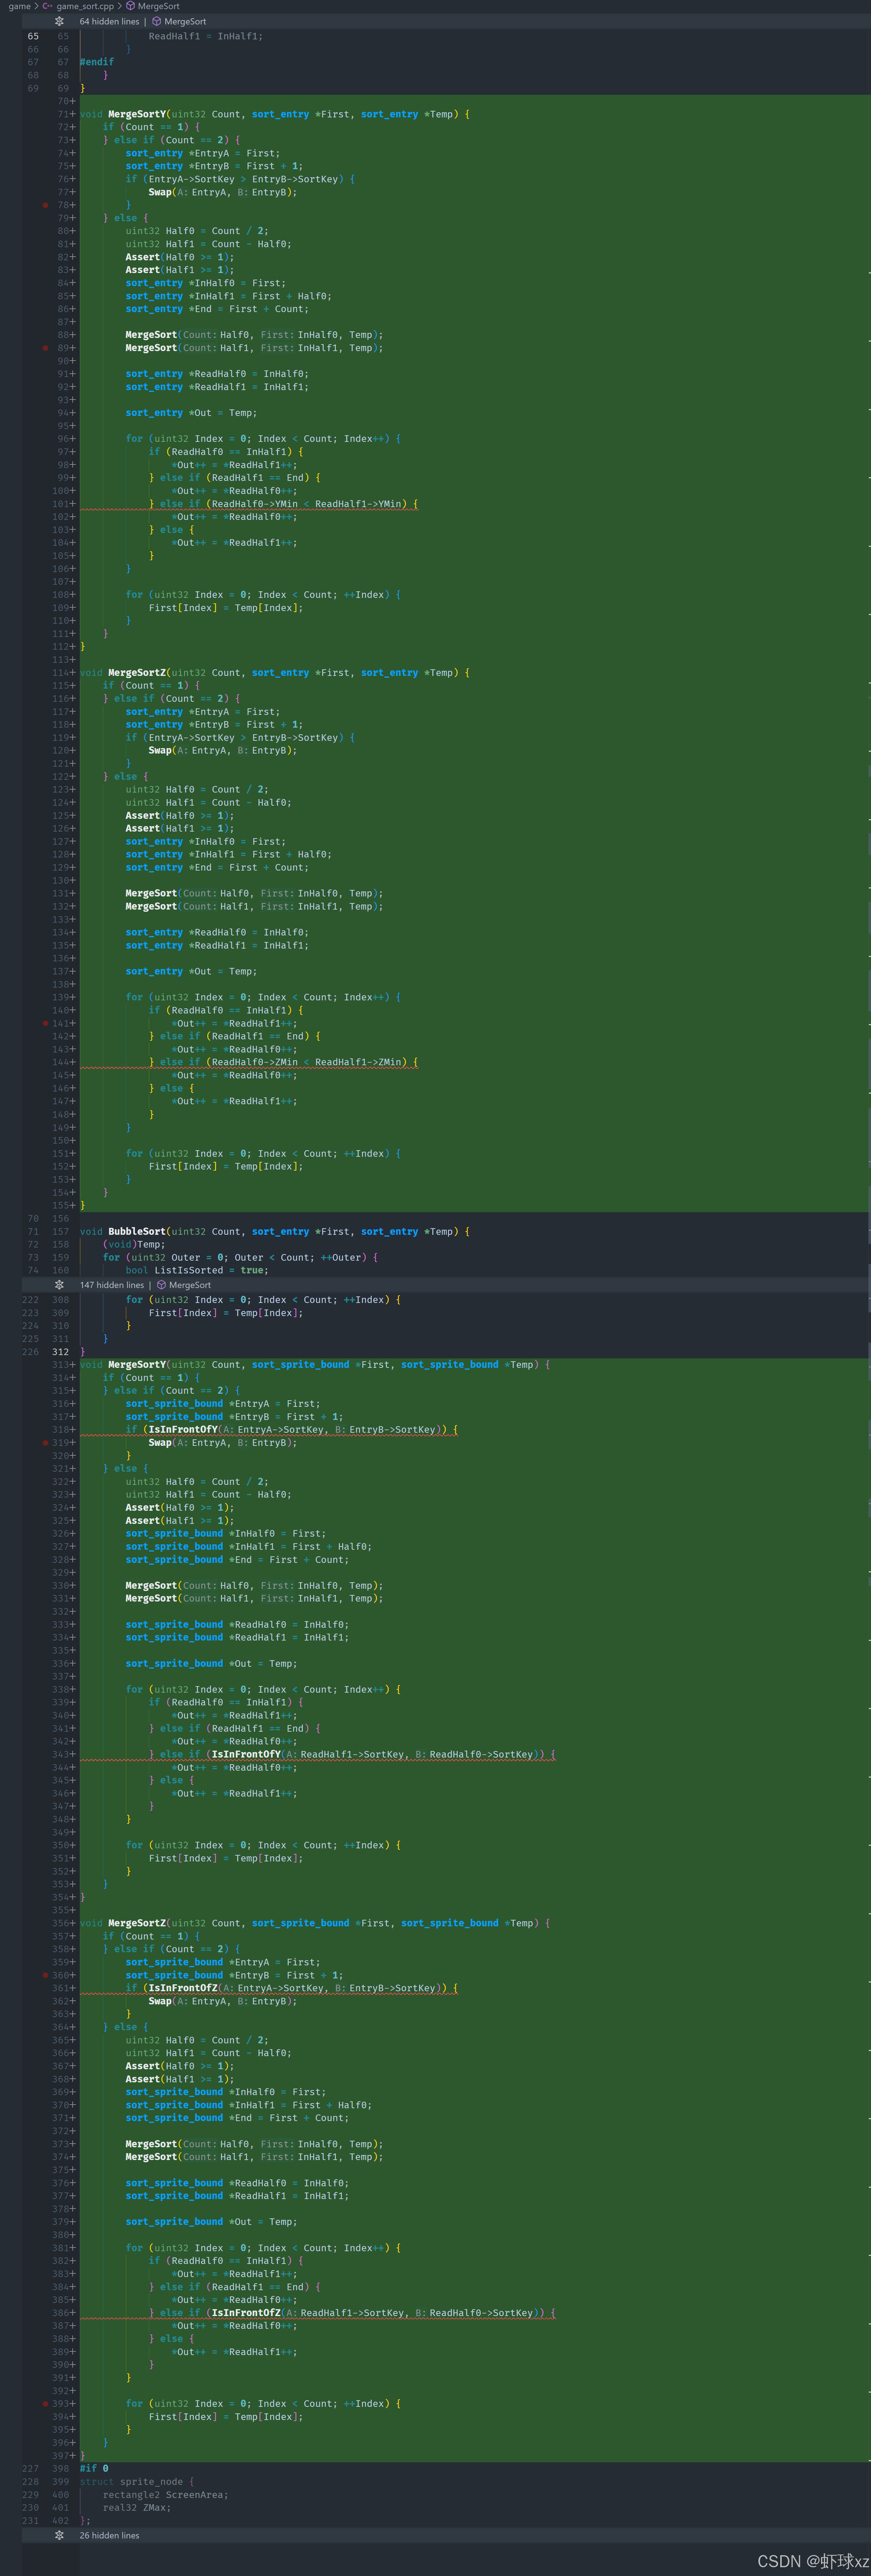Click the '26 hidden lines' text
Viewport: 871px width, 2576px height.
coord(109,2535)
